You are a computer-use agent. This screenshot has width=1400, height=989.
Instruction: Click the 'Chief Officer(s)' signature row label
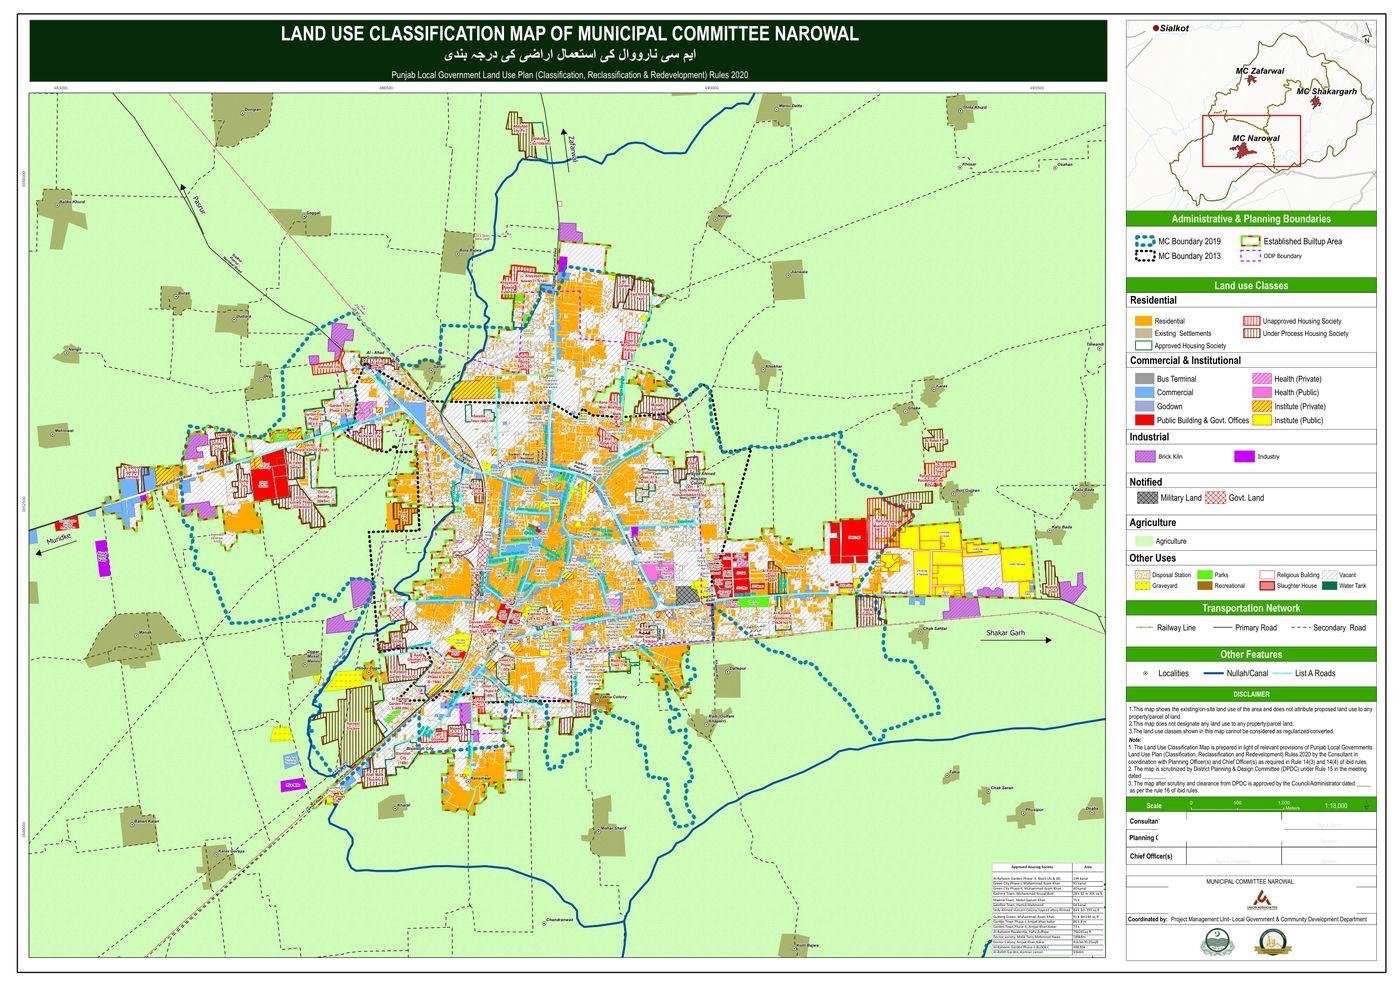coord(1150,857)
